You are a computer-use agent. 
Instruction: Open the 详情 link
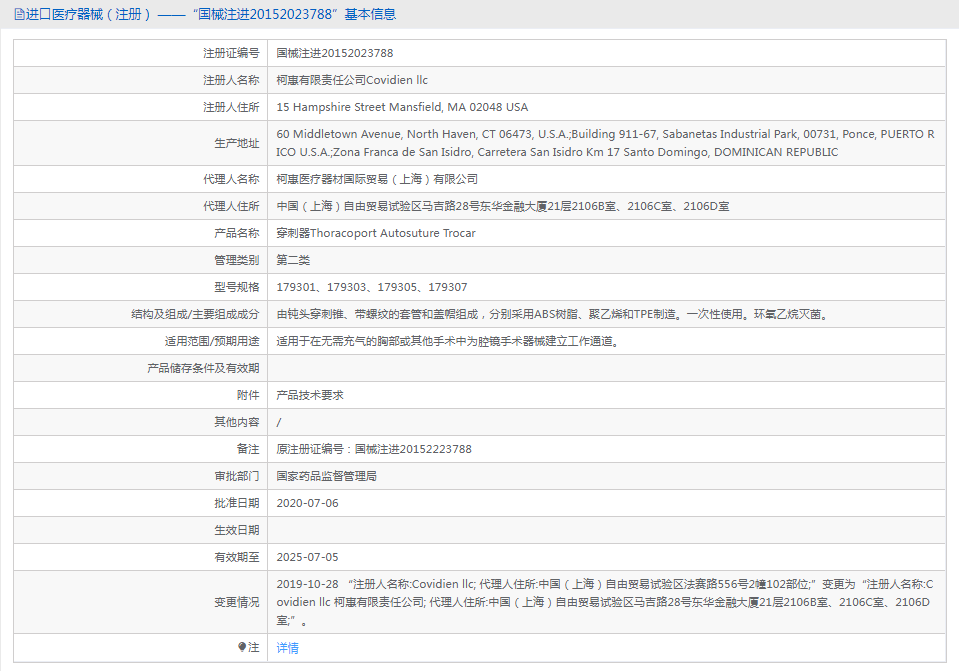point(287,648)
